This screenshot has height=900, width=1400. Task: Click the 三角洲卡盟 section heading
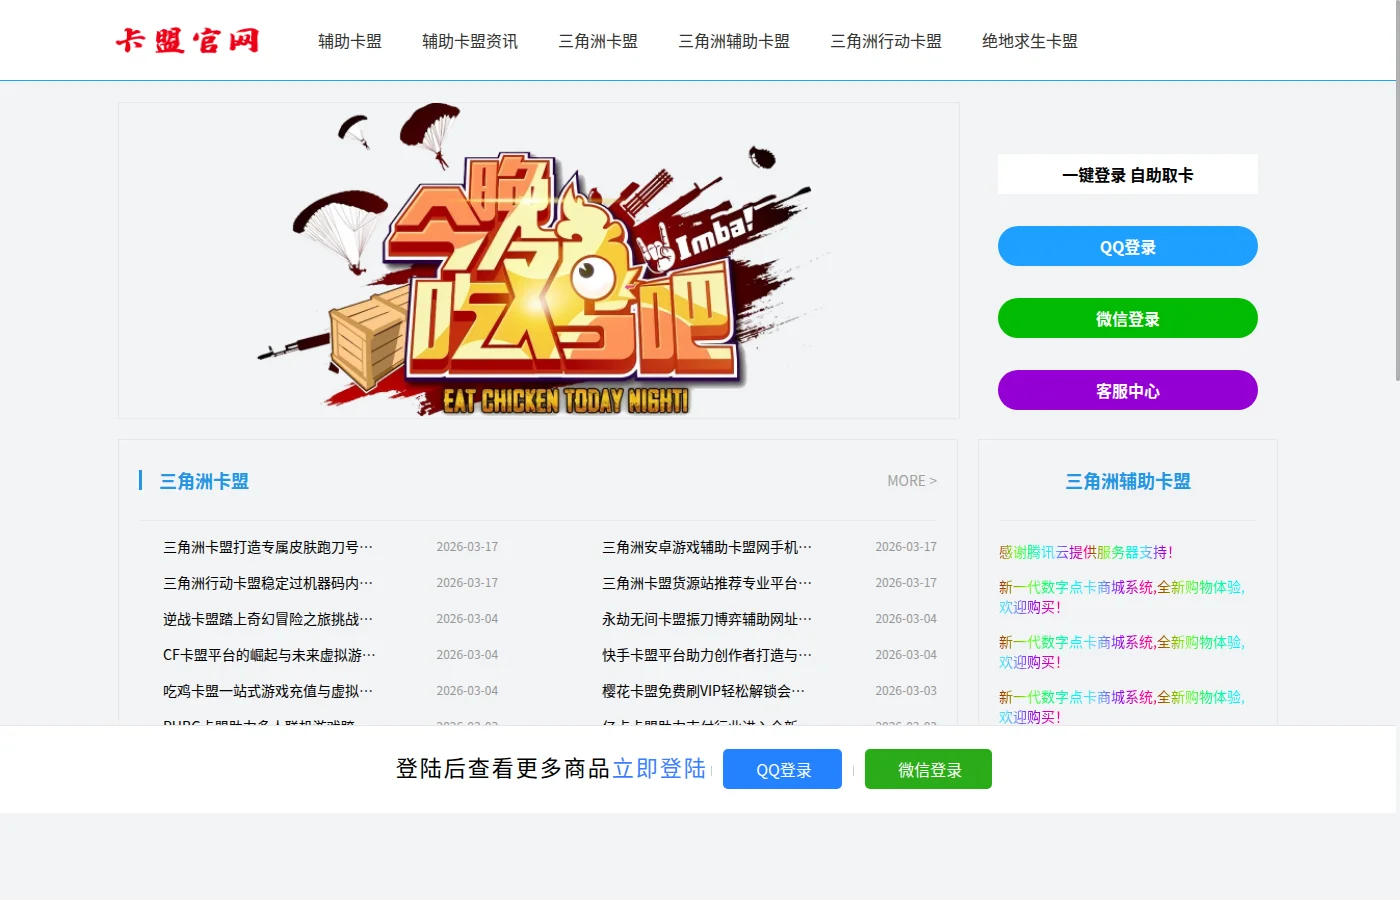204,481
